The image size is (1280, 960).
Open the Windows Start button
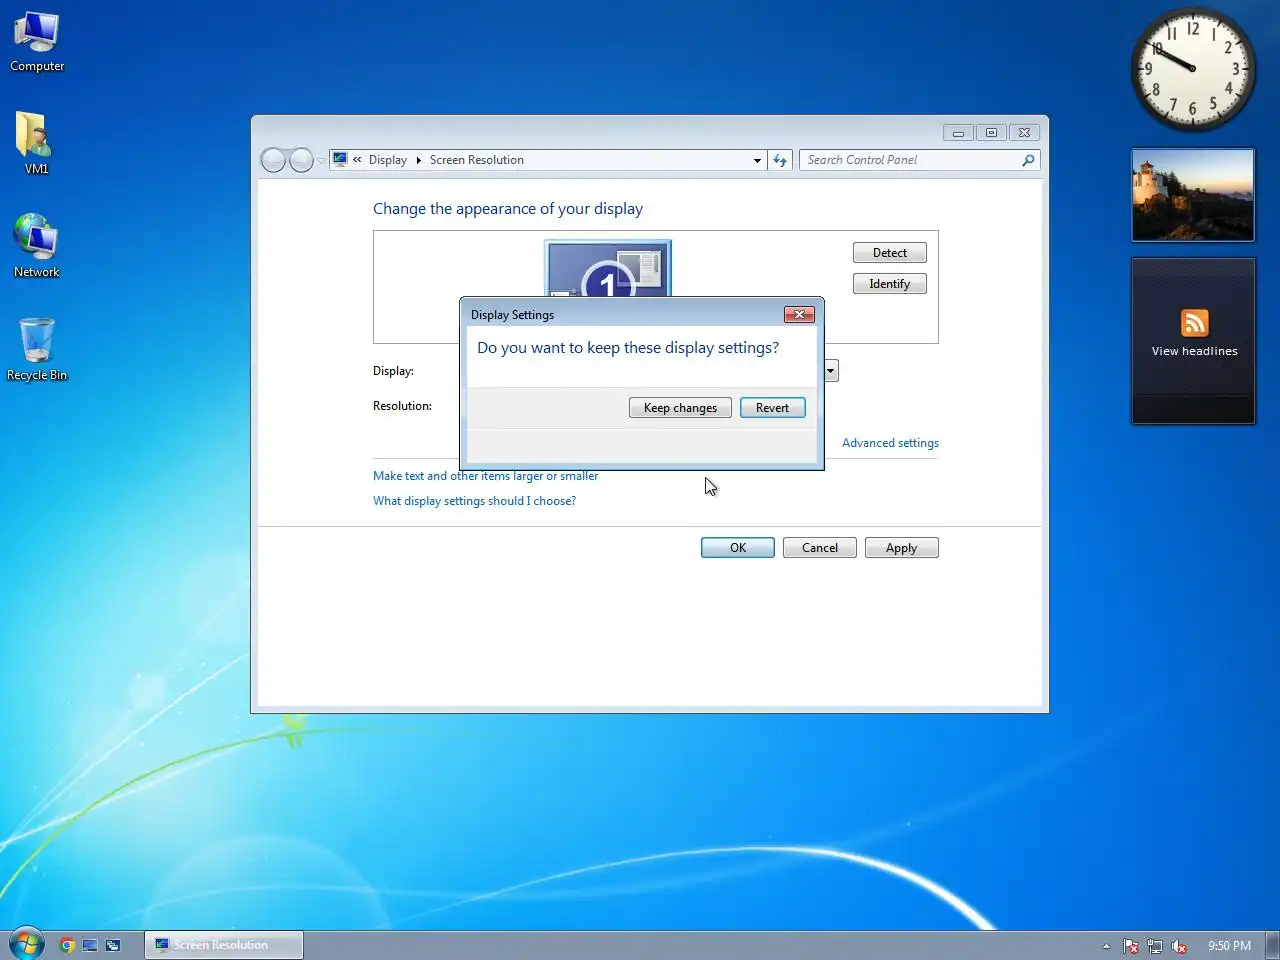tap(26, 944)
